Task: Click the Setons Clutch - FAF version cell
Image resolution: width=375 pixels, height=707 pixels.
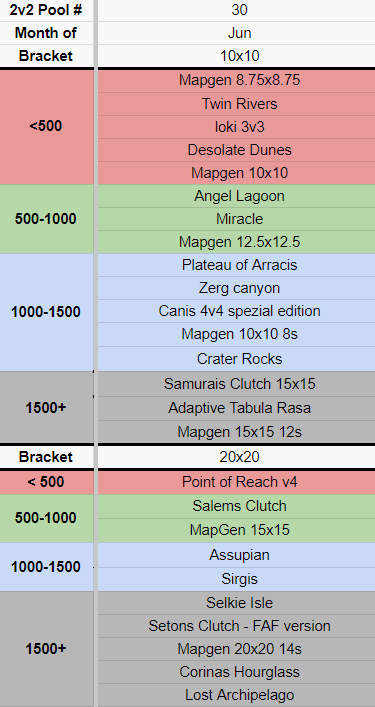Action: (x=236, y=626)
